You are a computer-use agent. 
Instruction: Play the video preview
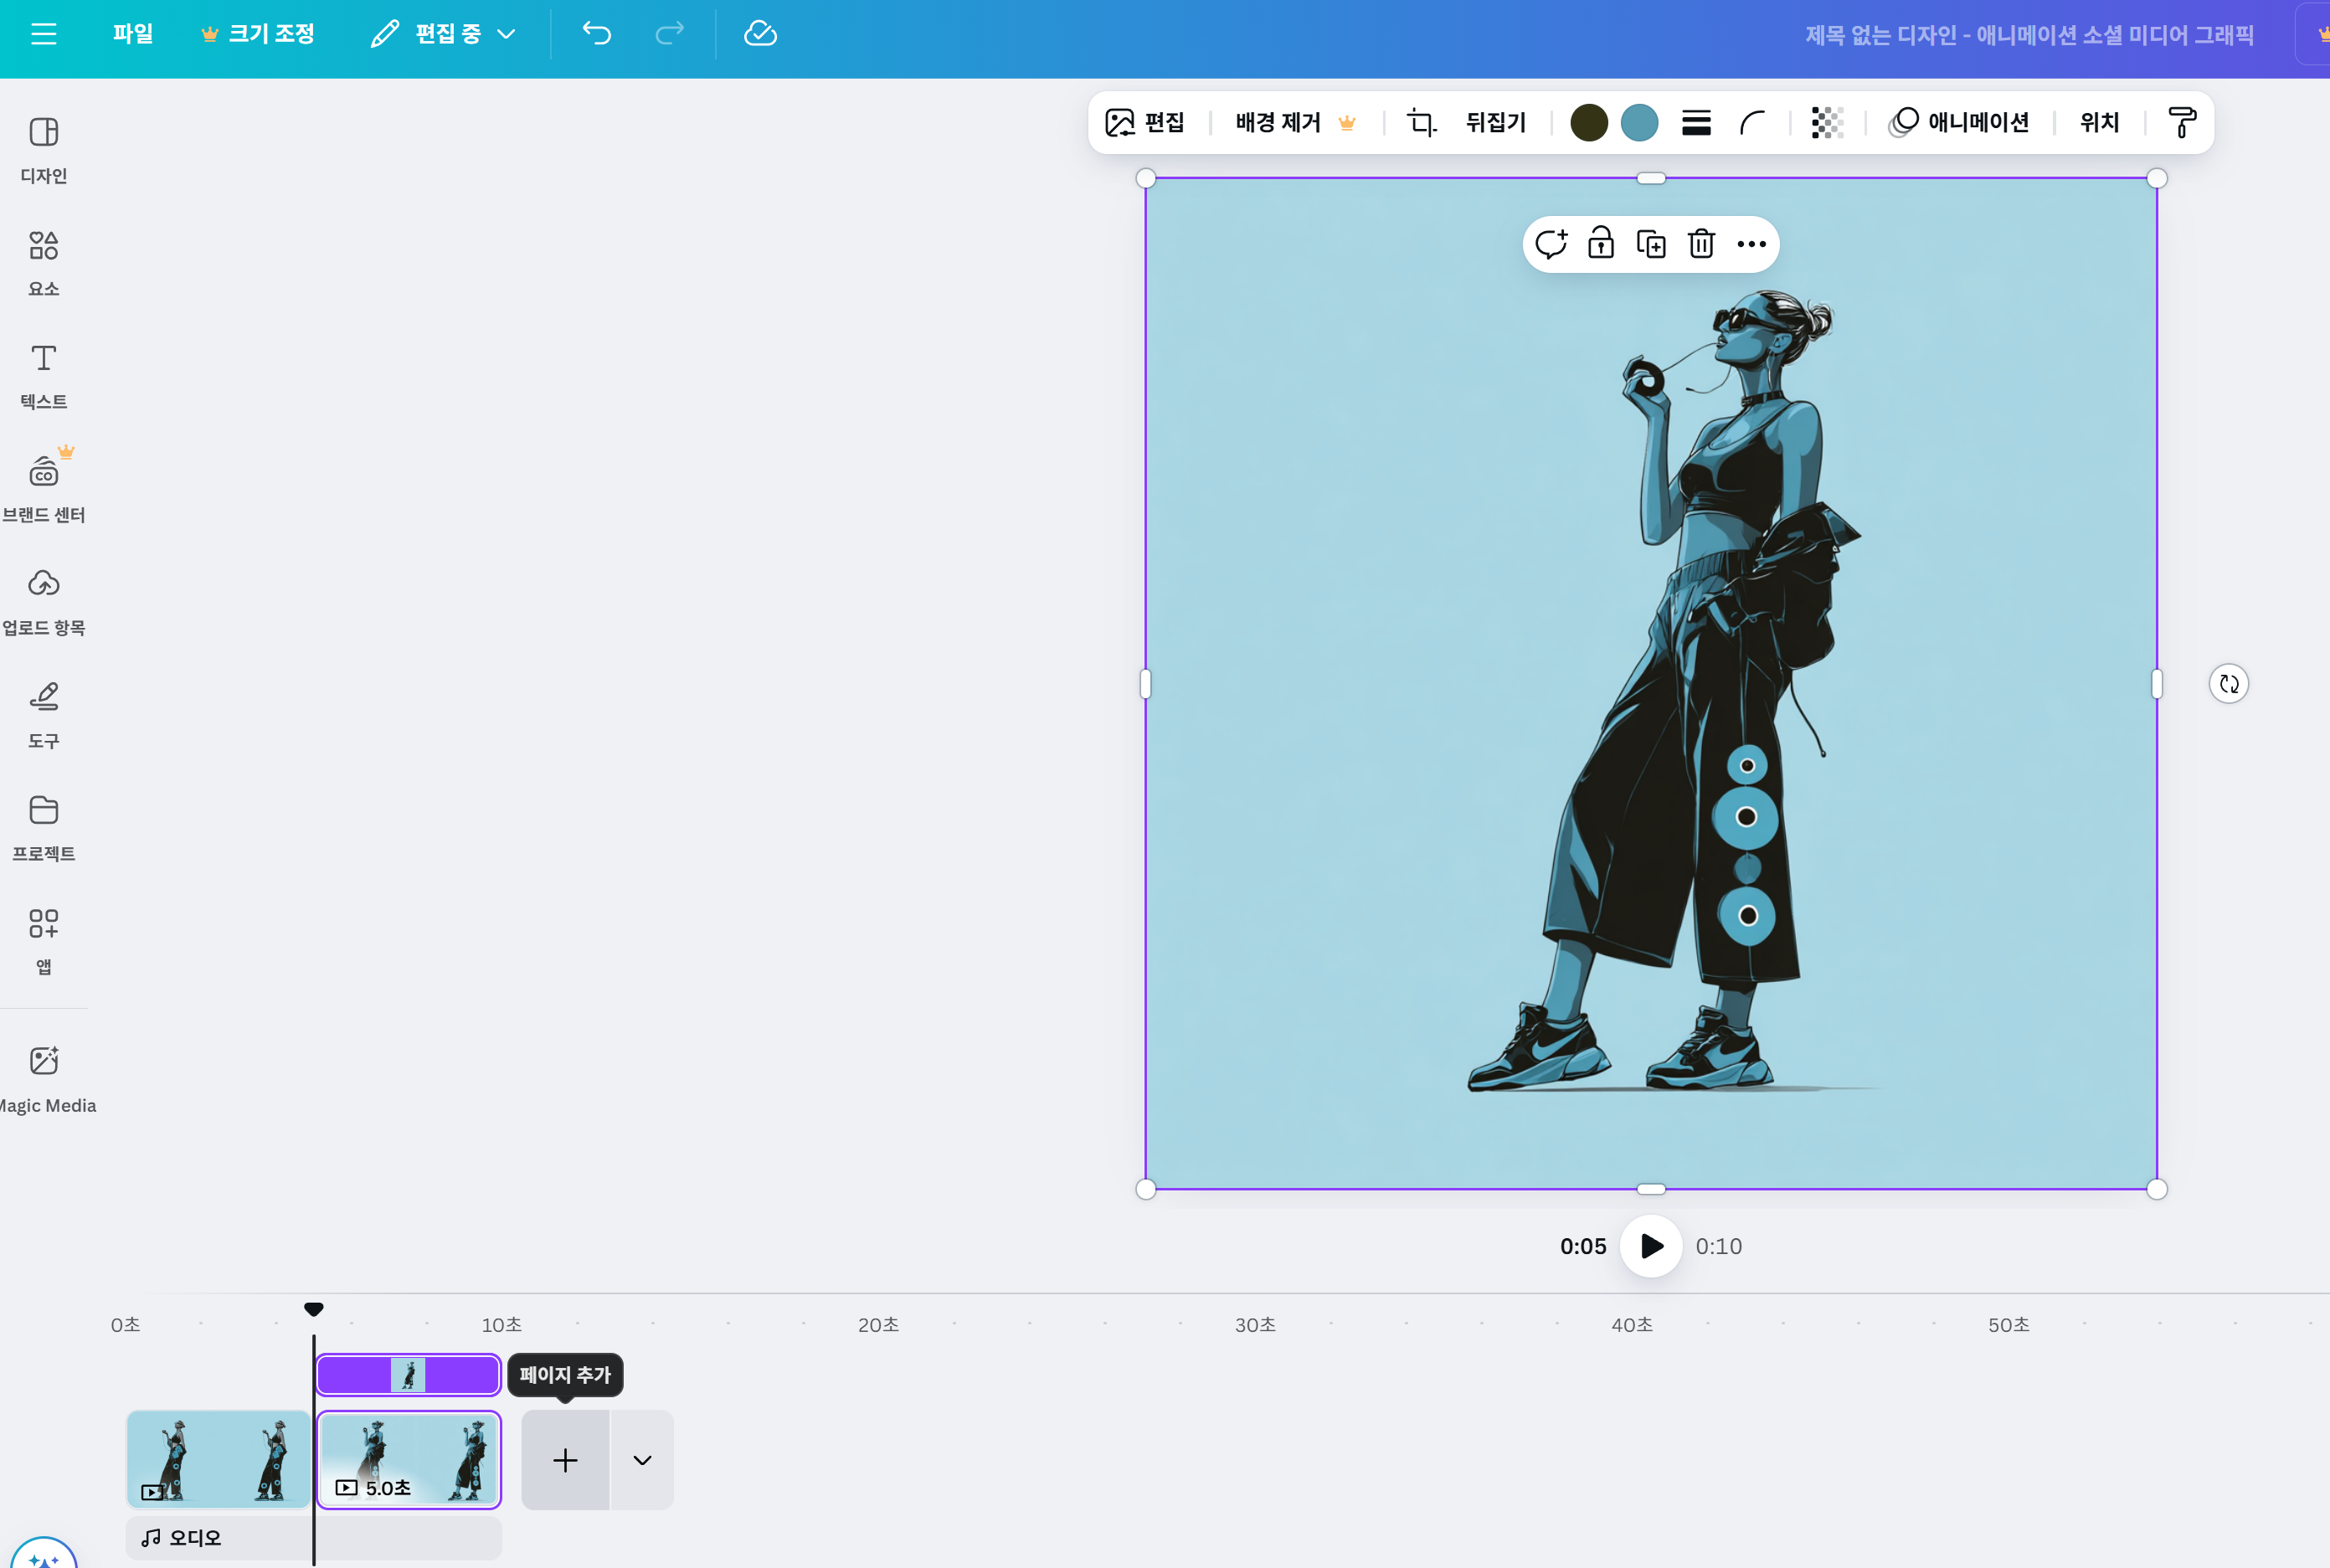[x=1651, y=1246]
